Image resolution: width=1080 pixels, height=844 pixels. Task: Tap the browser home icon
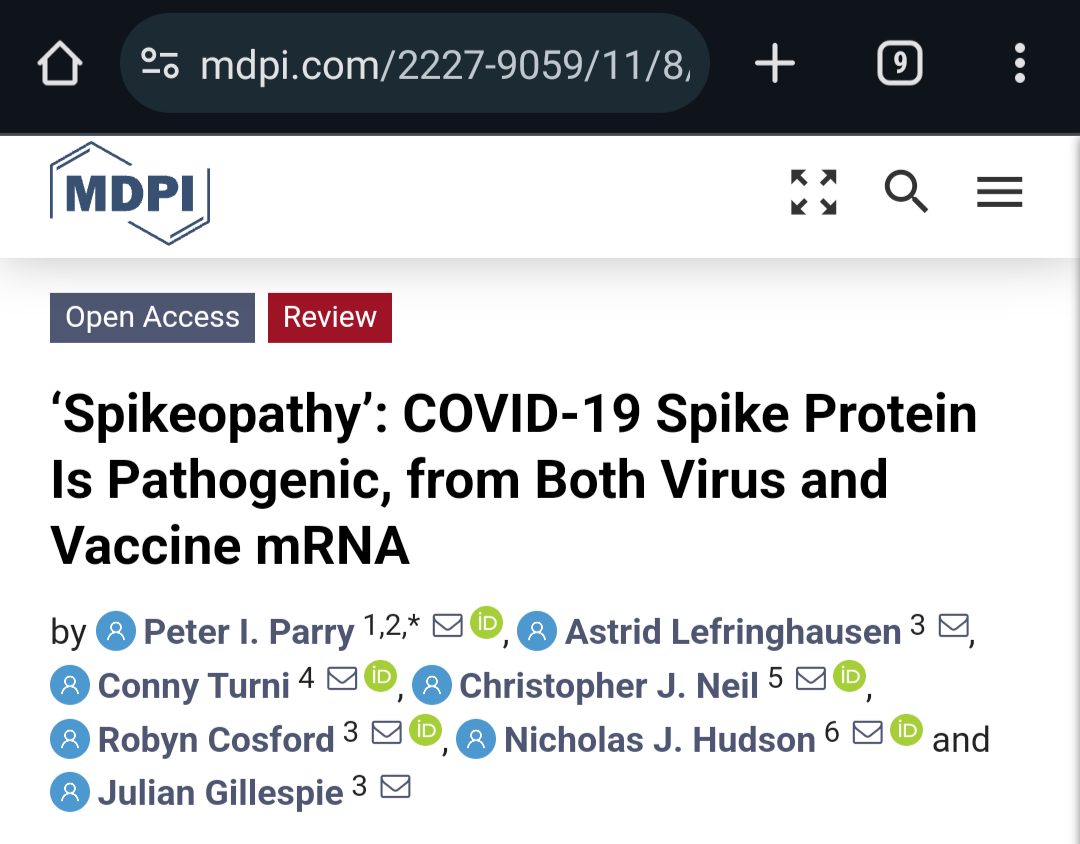click(60, 65)
